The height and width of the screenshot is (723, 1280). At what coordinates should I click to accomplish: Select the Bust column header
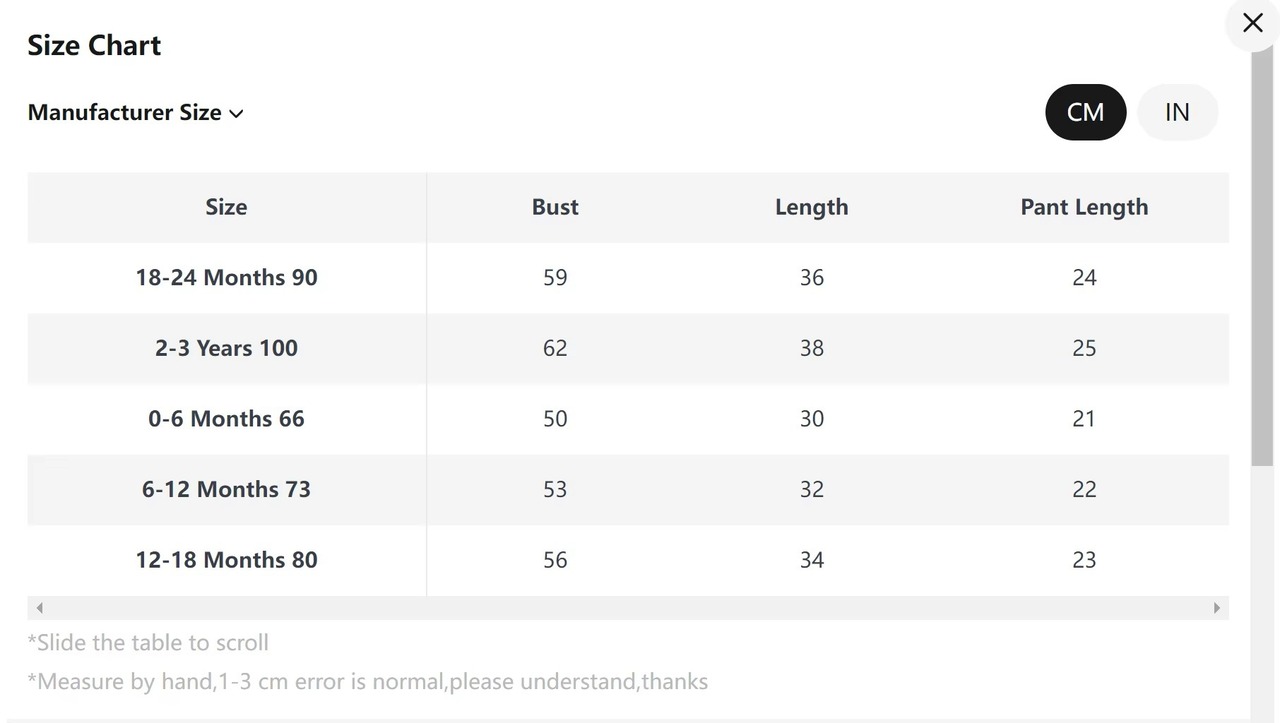coord(555,207)
